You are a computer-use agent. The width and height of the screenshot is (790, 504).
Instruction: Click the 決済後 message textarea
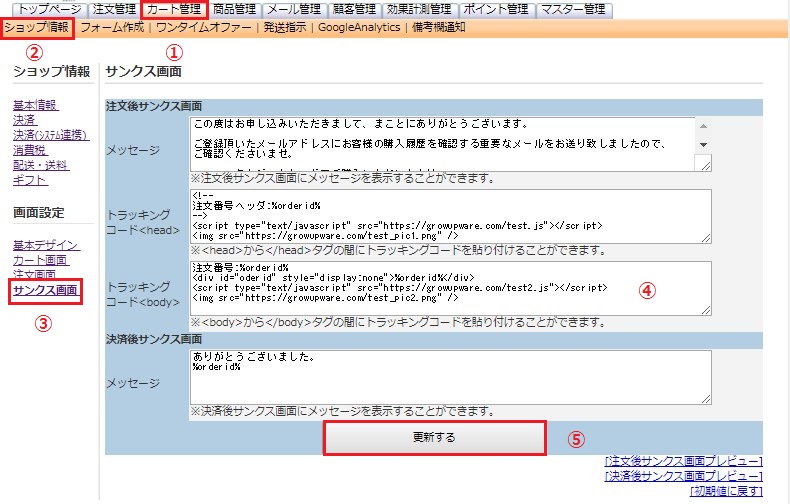coord(450,377)
